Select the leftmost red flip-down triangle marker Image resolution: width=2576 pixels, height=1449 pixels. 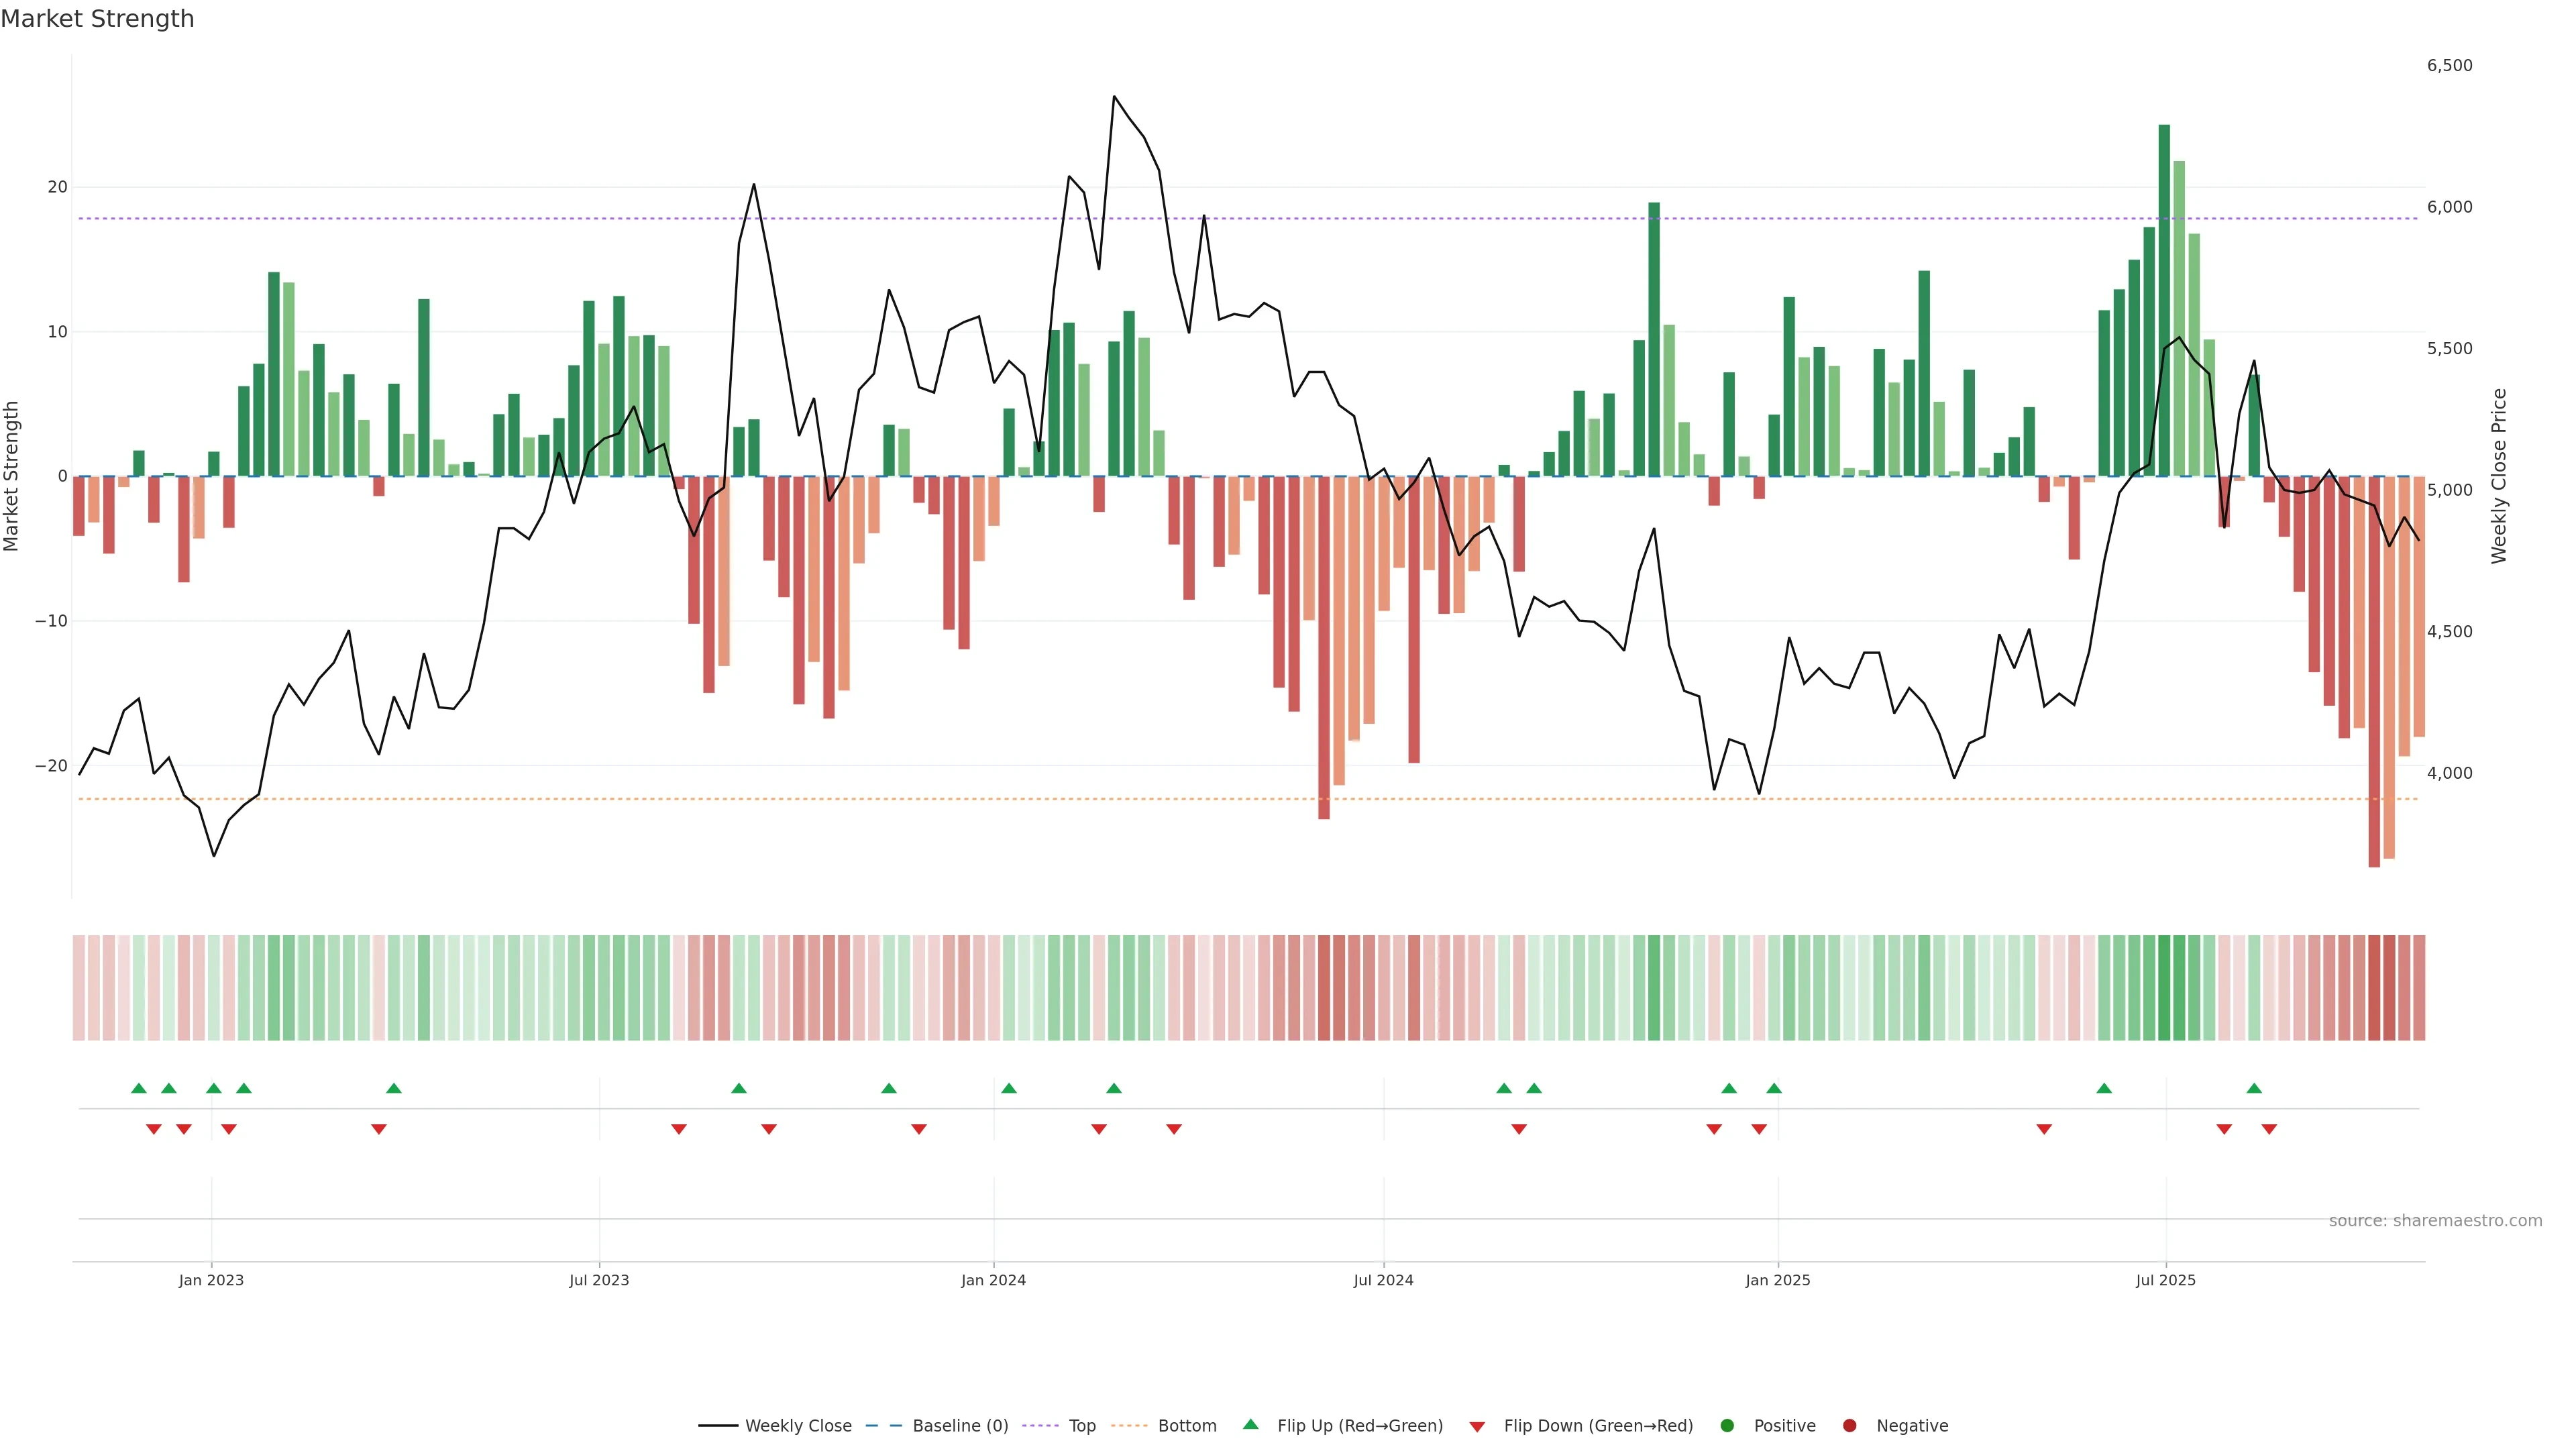click(154, 1129)
